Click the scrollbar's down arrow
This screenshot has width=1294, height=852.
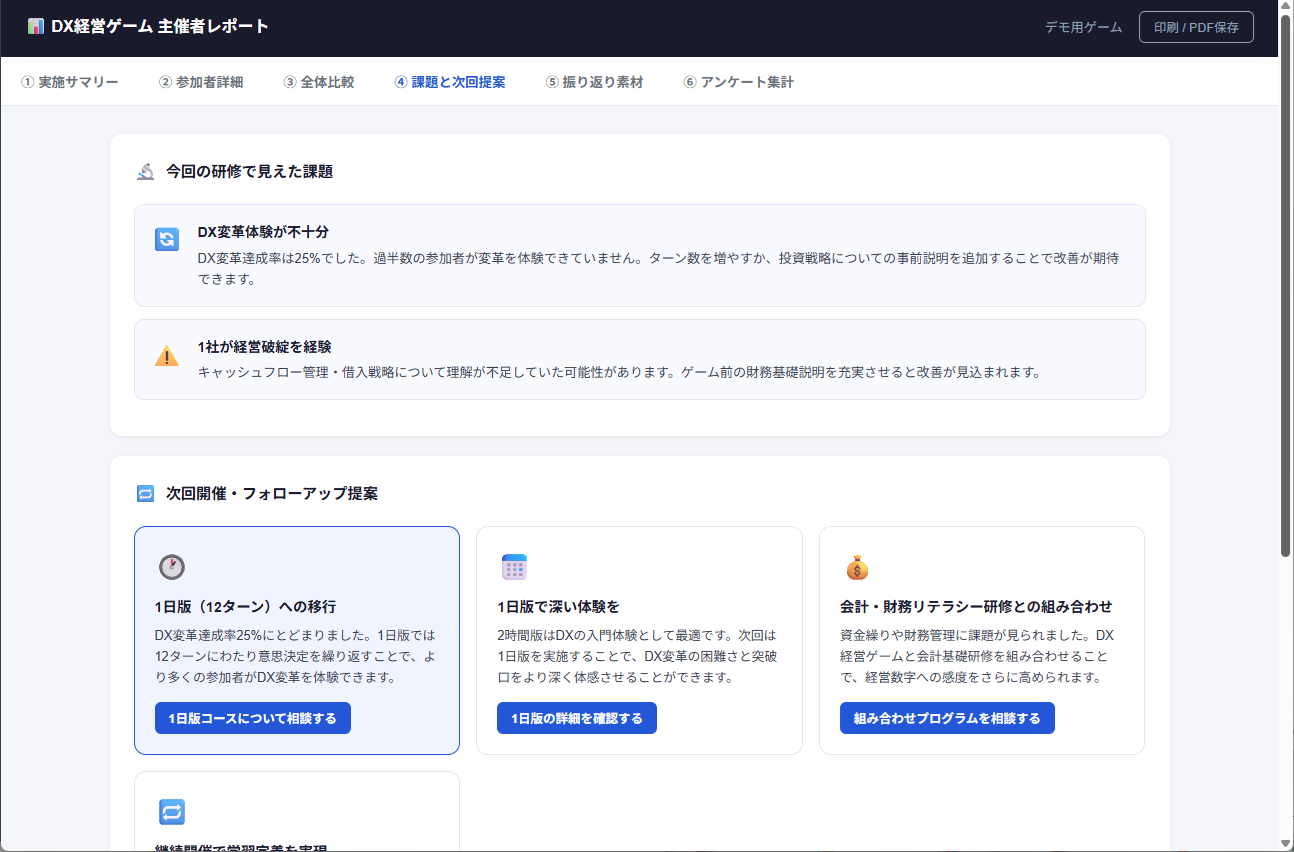pos(1286,844)
